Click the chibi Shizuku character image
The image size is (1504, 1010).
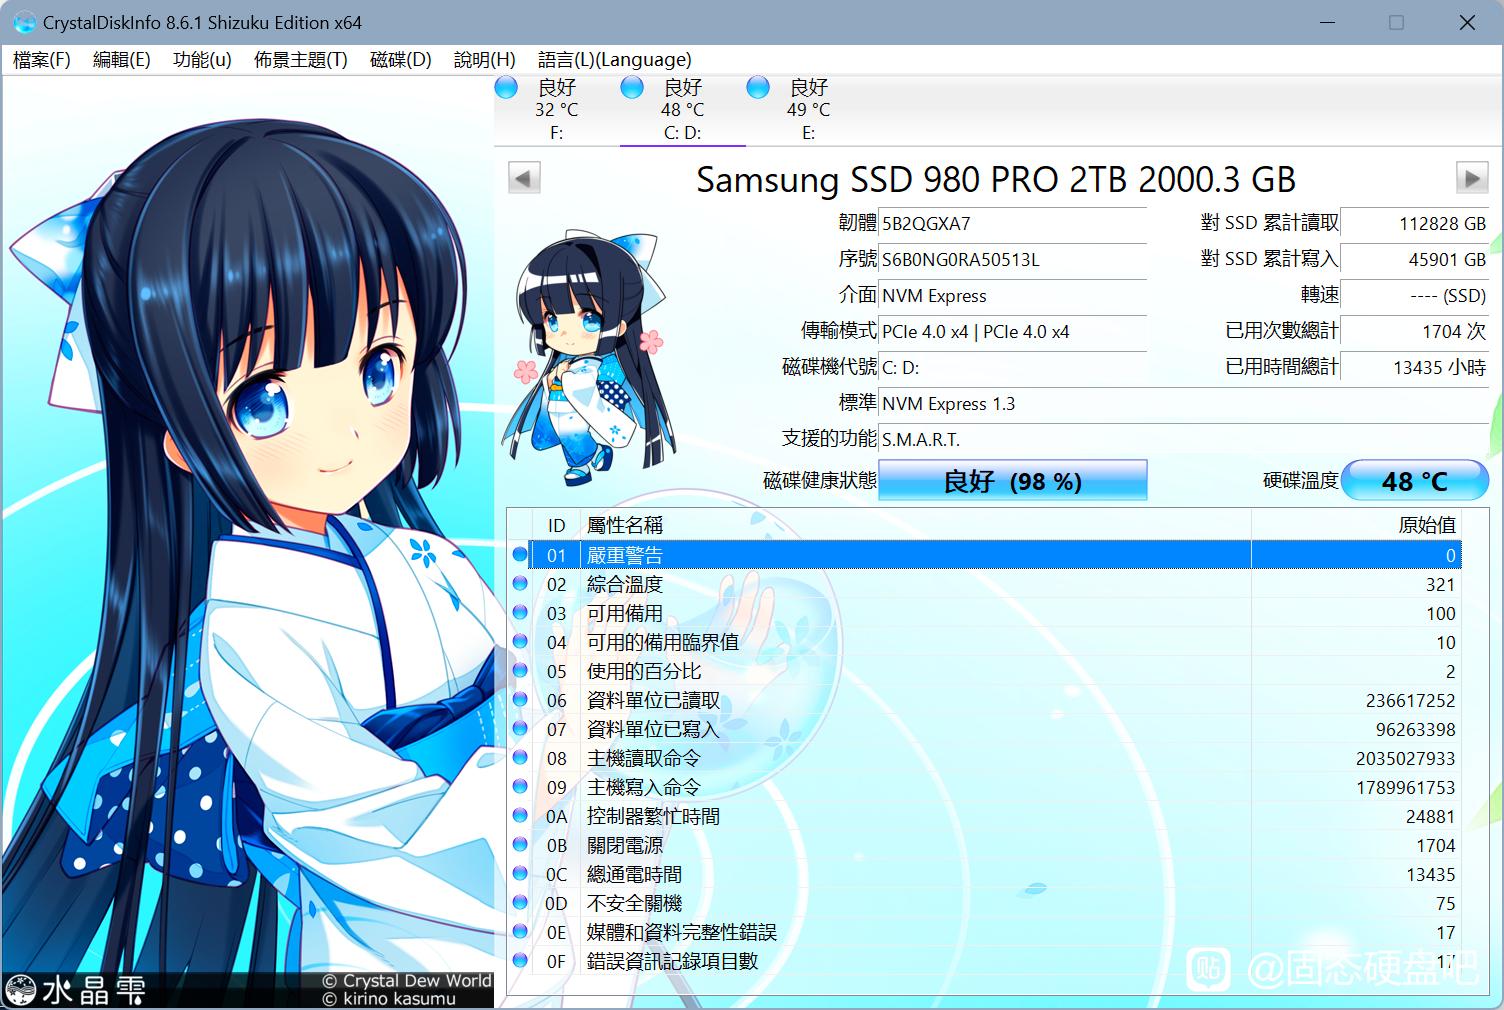tap(589, 356)
